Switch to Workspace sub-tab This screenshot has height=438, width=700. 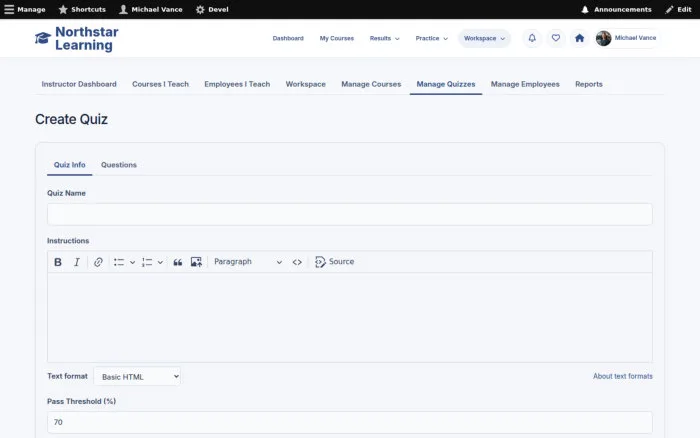[x=305, y=84]
